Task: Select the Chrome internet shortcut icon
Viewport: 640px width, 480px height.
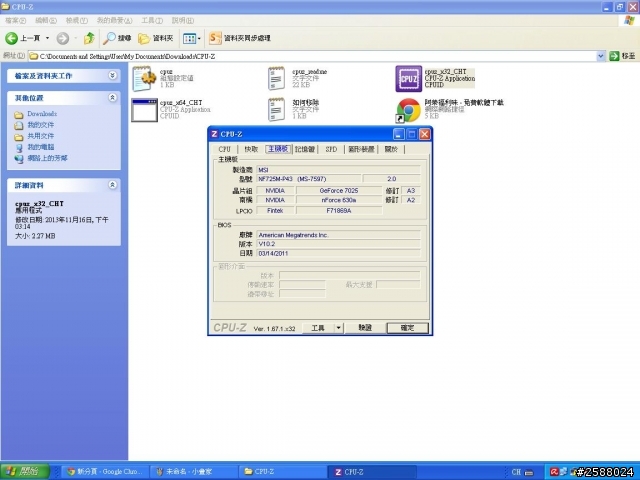Action: pos(408,110)
